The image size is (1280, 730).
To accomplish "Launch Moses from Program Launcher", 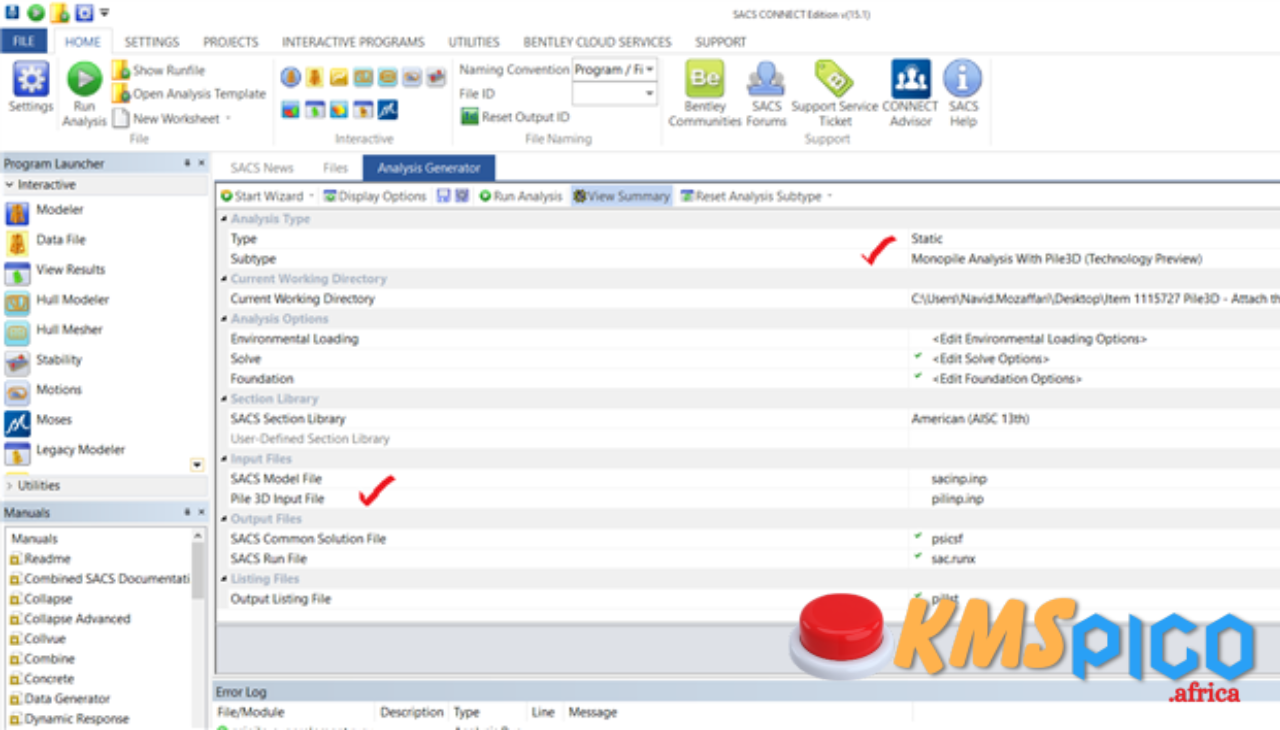I will [x=40, y=421].
